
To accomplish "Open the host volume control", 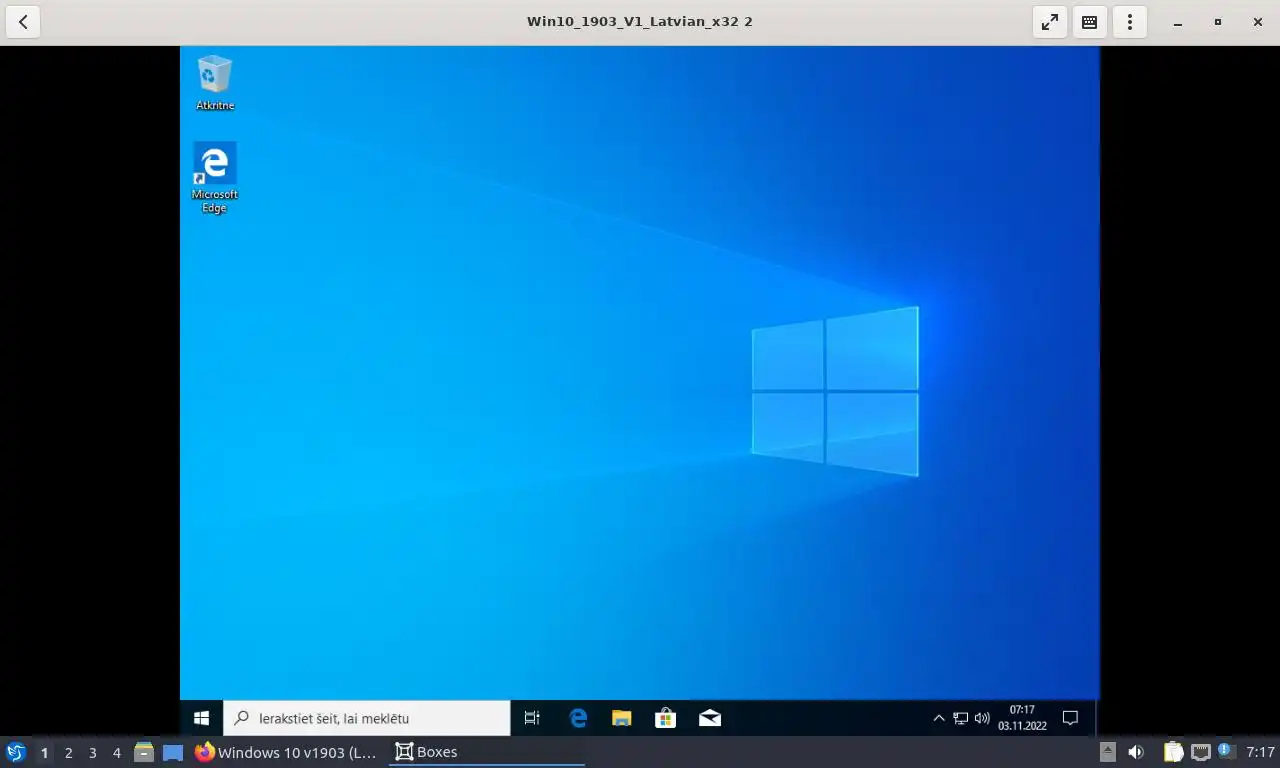I will pyautogui.click(x=1136, y=752).
